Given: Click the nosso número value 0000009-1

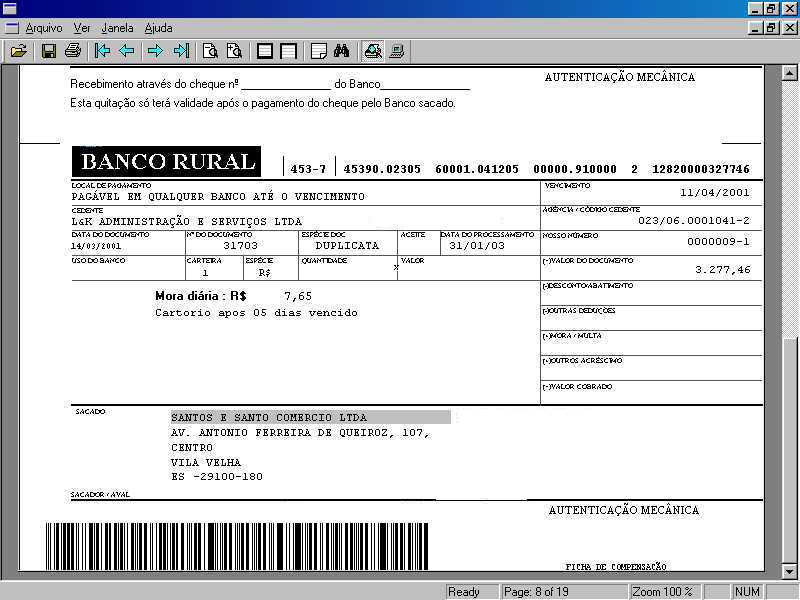Looking at the screenshot, I should (718, 241).
